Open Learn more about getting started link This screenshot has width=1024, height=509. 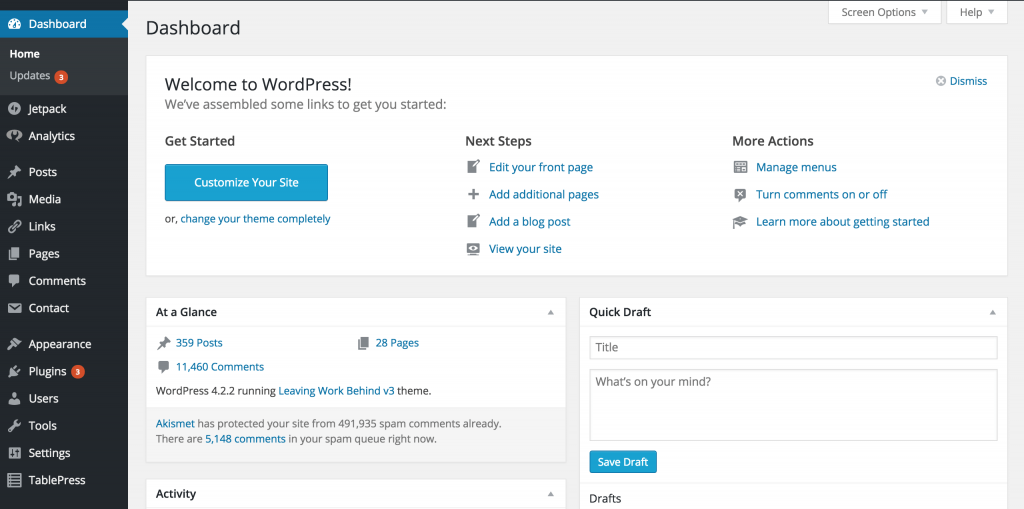tap(842, 222)
